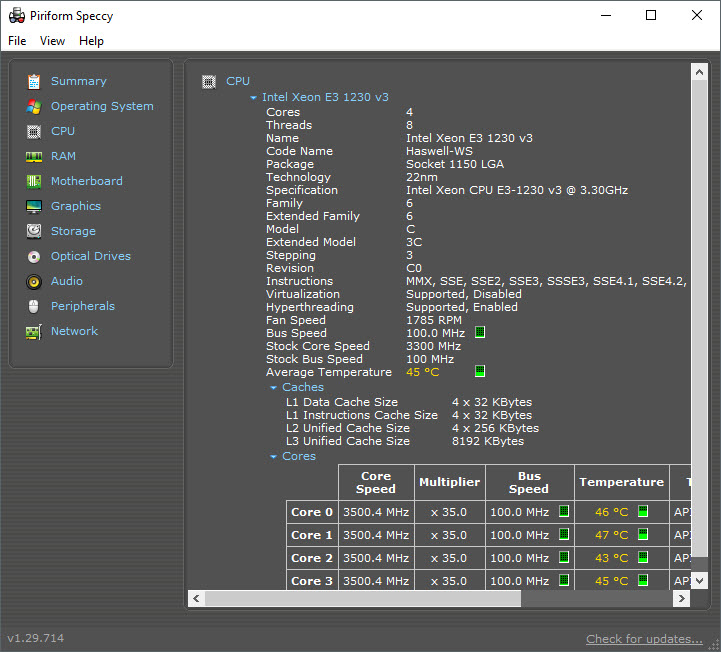The width and height of the screenshot is (721, 652).
Task: Go to the Network section
Action: 74,331
